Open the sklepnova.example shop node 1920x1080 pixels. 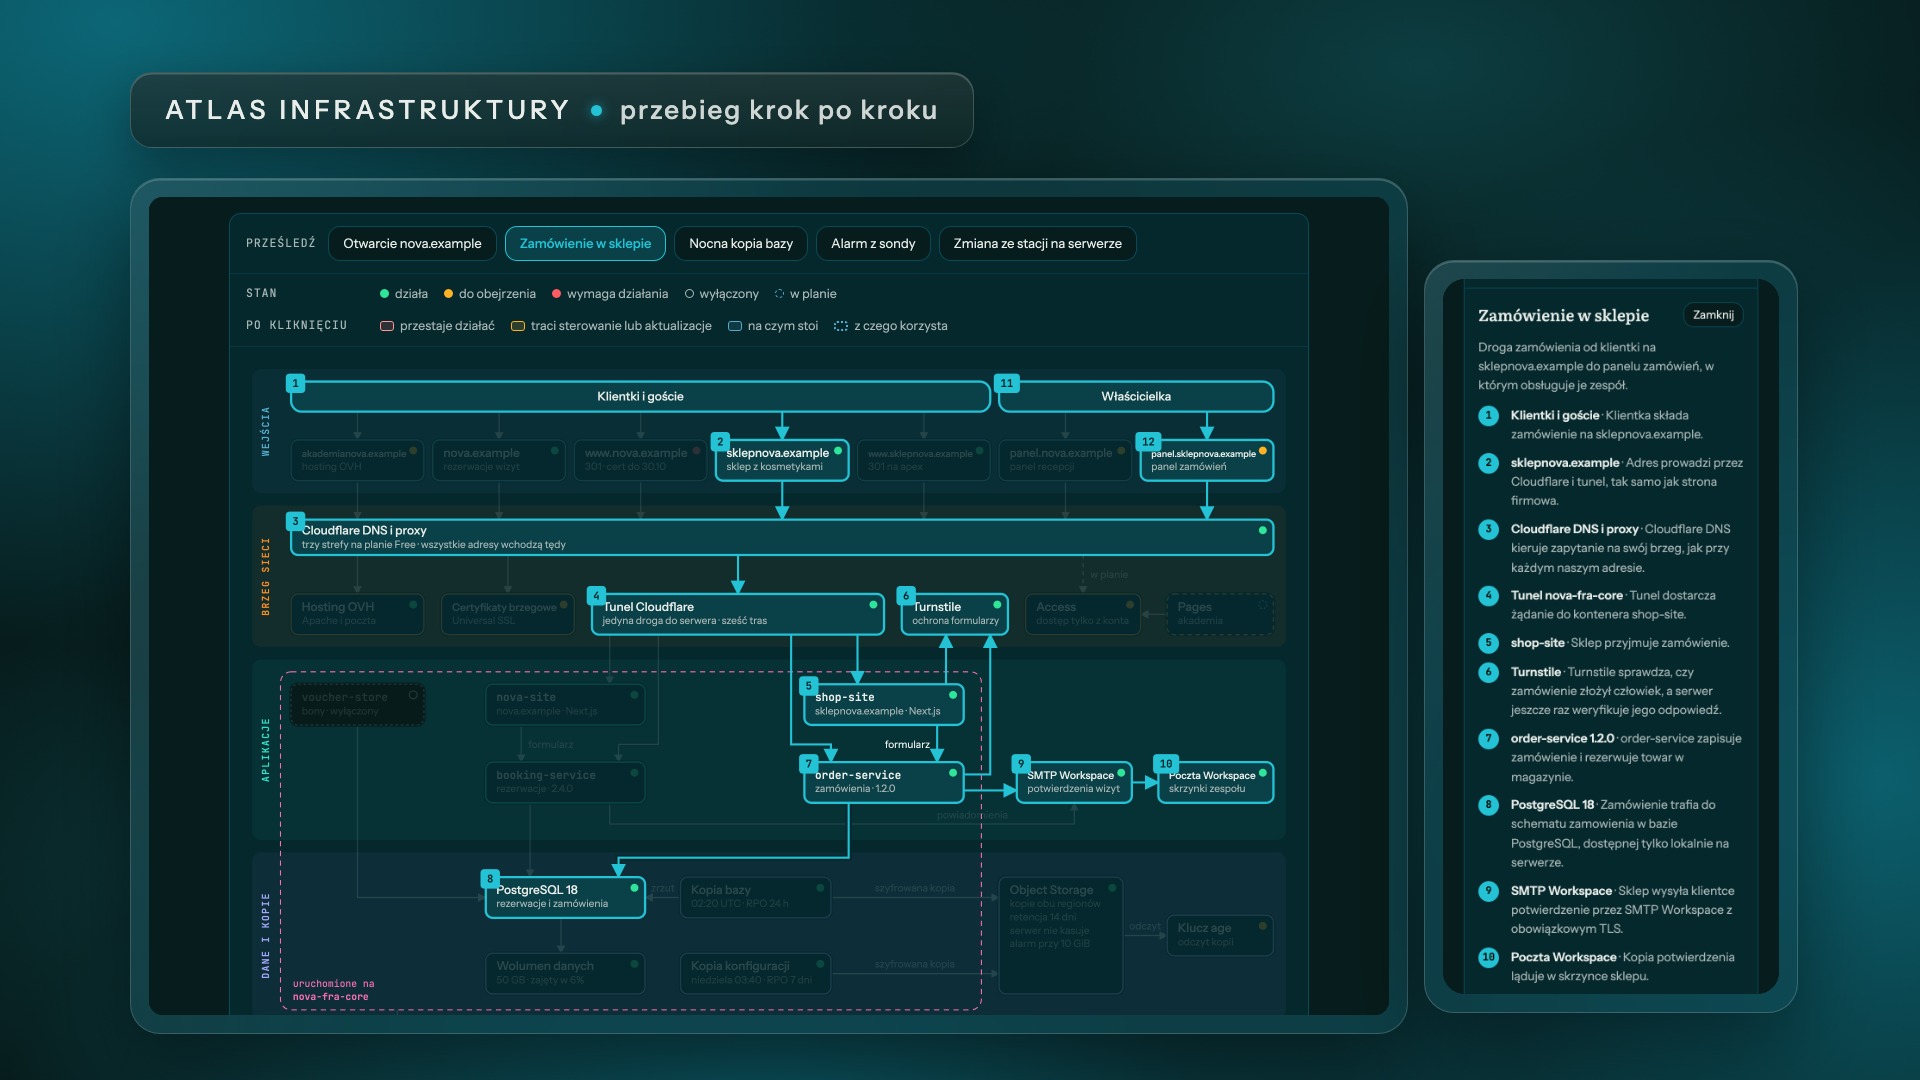(782, 460)
